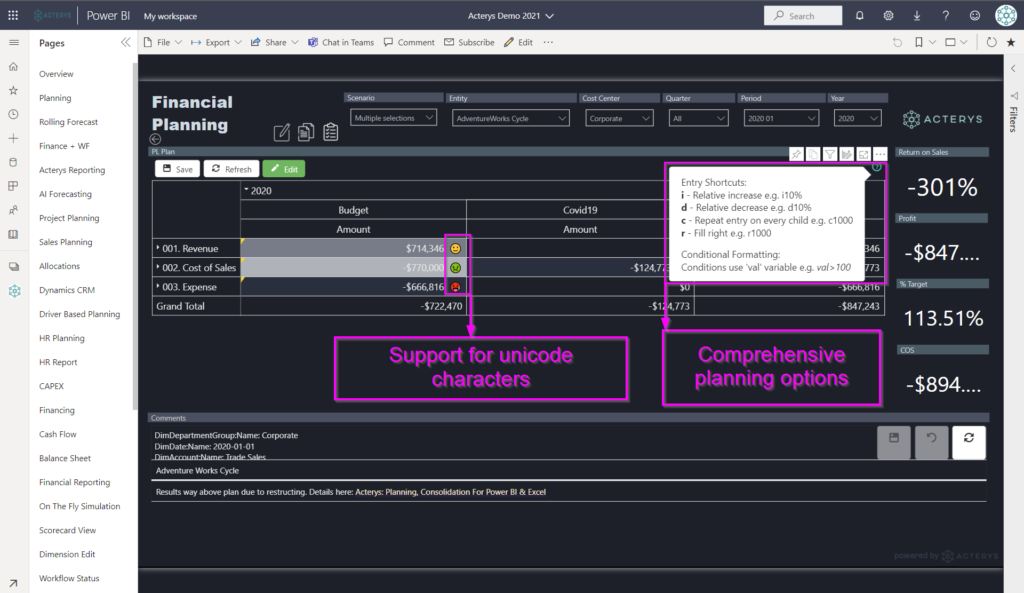The image size is (1024, 593).
Task: Click the Save button above the plan table
Action: pos(176,168)
